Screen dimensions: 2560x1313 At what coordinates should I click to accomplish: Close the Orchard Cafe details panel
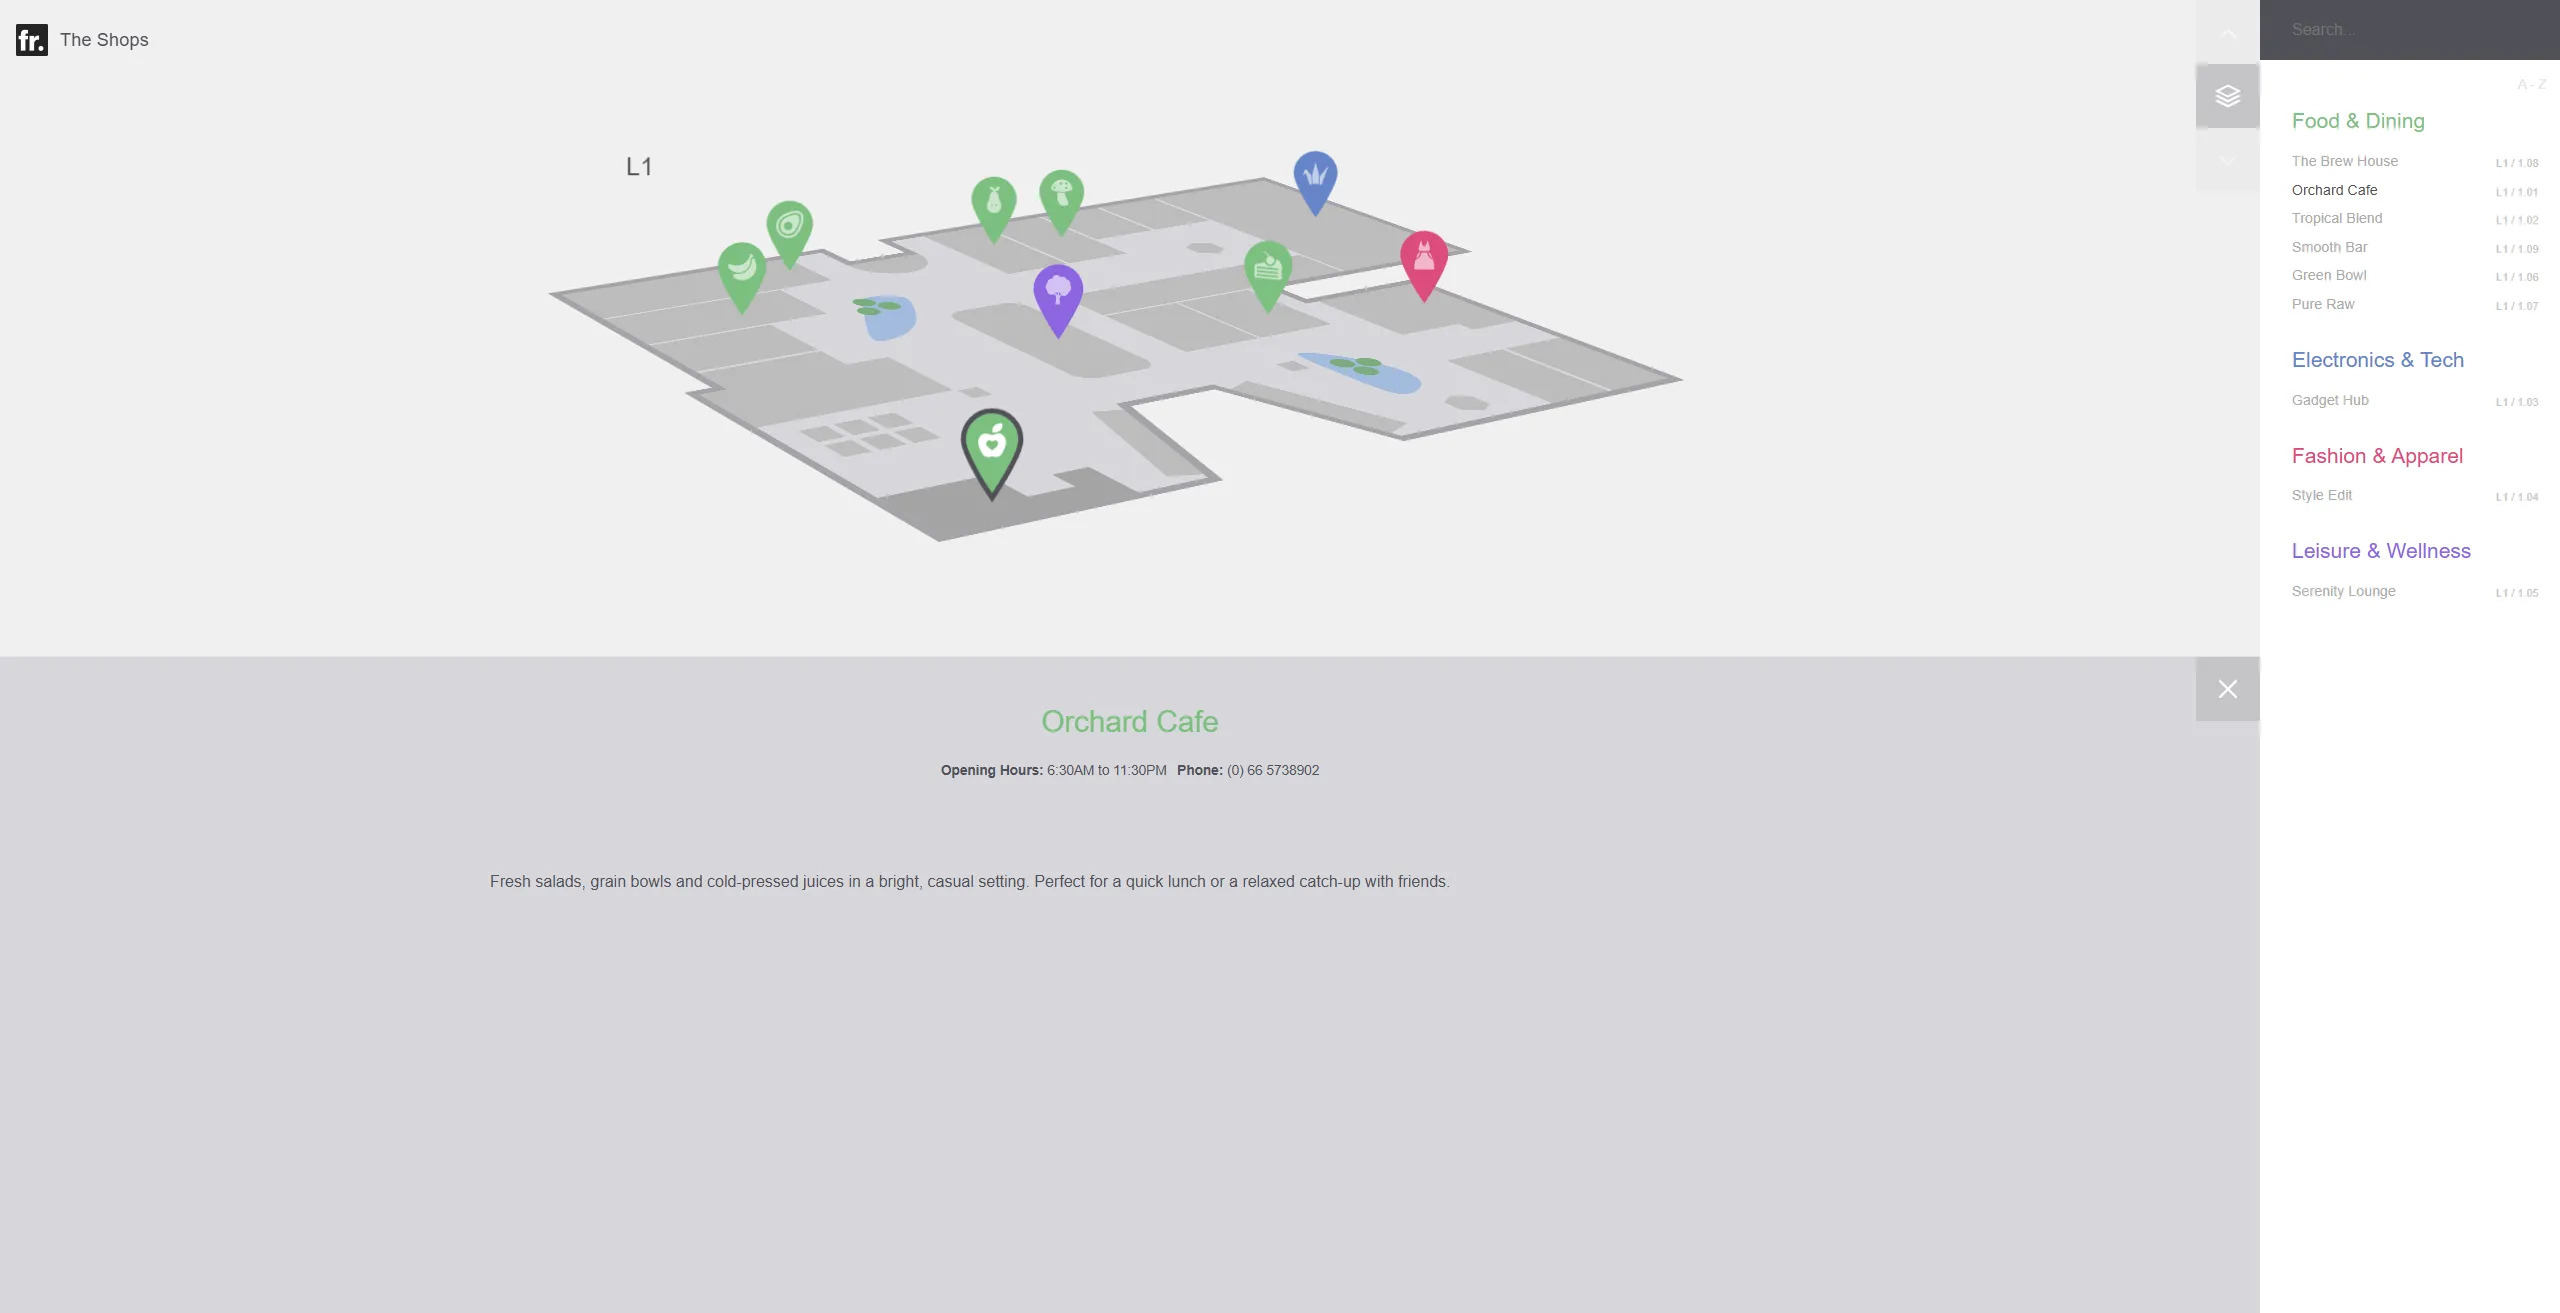pos(2227,689)
